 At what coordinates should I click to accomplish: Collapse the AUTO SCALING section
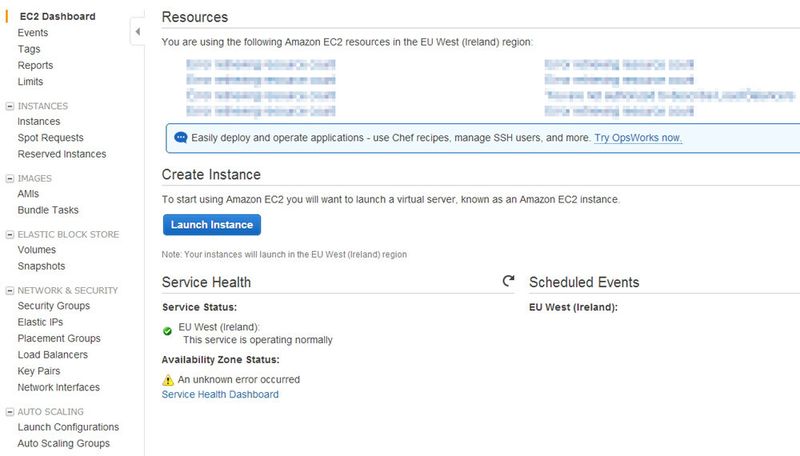click(x=10, y=412)
